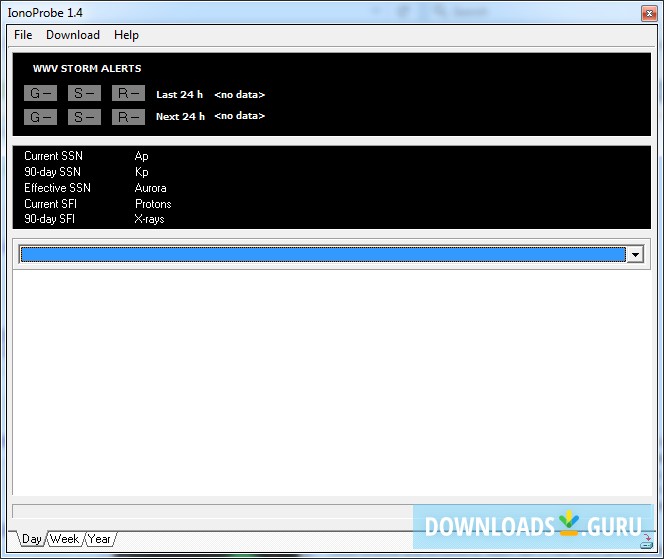Expand the blue combo box dropdown arrow

(x=635, y=255)
